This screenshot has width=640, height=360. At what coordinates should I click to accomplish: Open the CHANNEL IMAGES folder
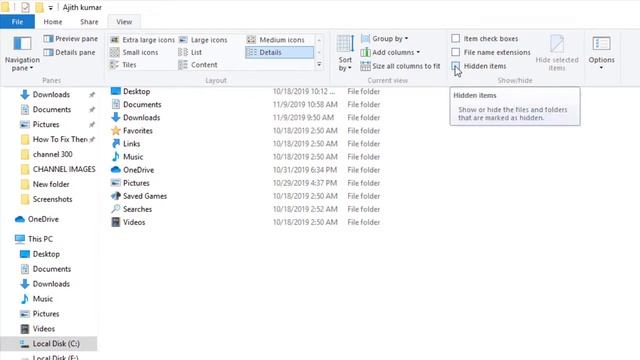pyautogui.click(x=64, y=169)
